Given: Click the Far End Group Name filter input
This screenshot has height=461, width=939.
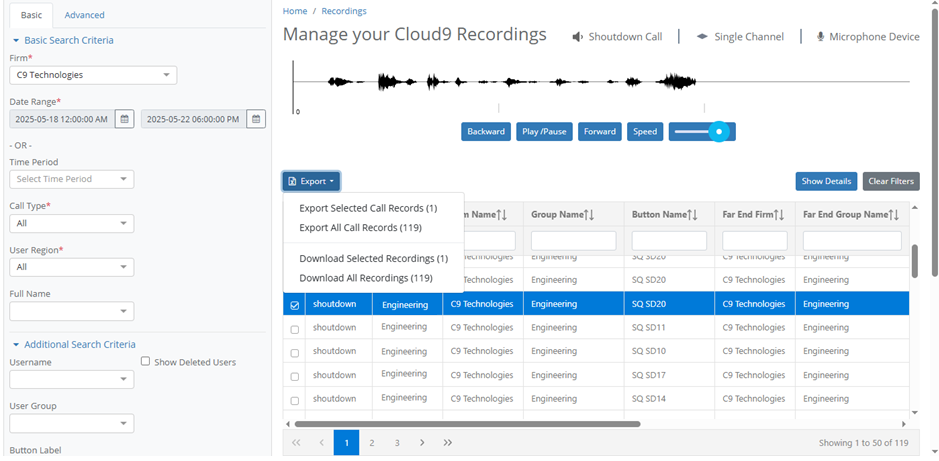Looking at the screenshot, I should tap(852, 241).
